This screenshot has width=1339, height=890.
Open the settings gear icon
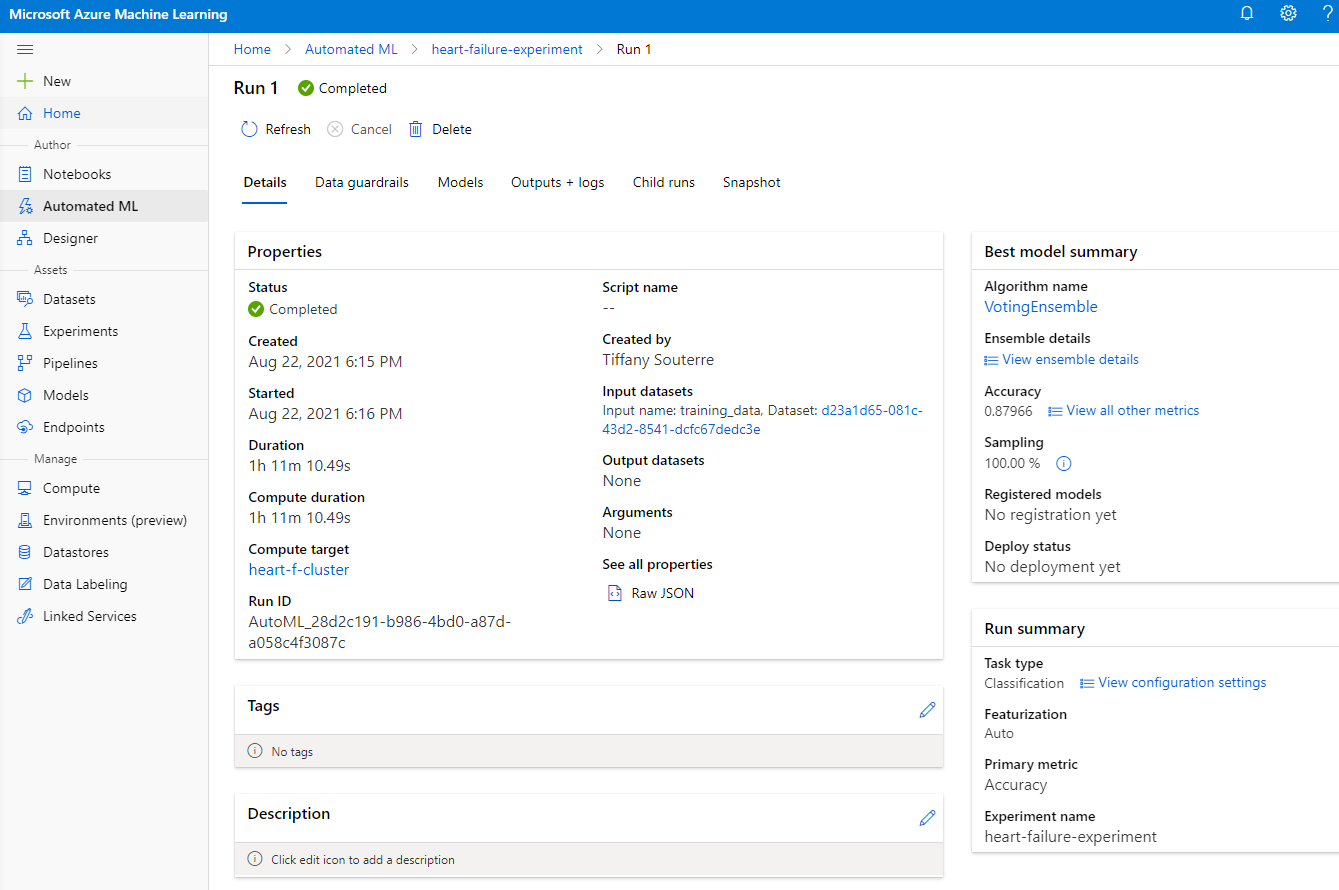tap(1288, 14)
